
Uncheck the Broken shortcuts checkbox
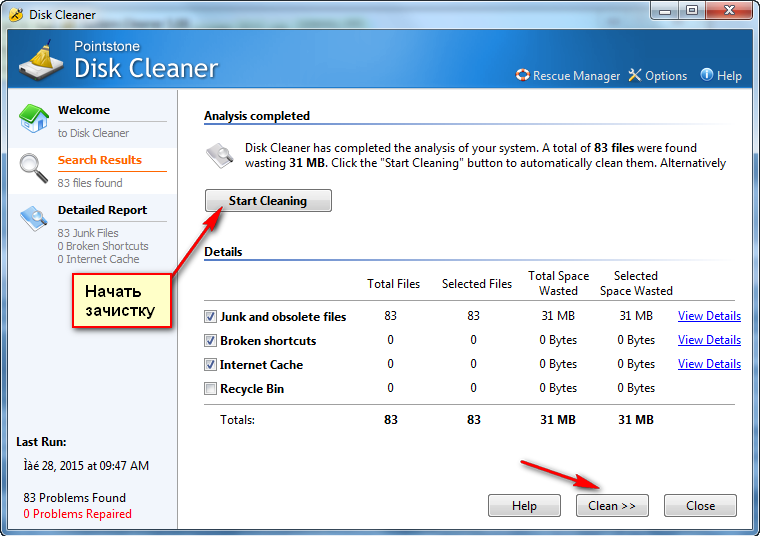coord(210,341)
